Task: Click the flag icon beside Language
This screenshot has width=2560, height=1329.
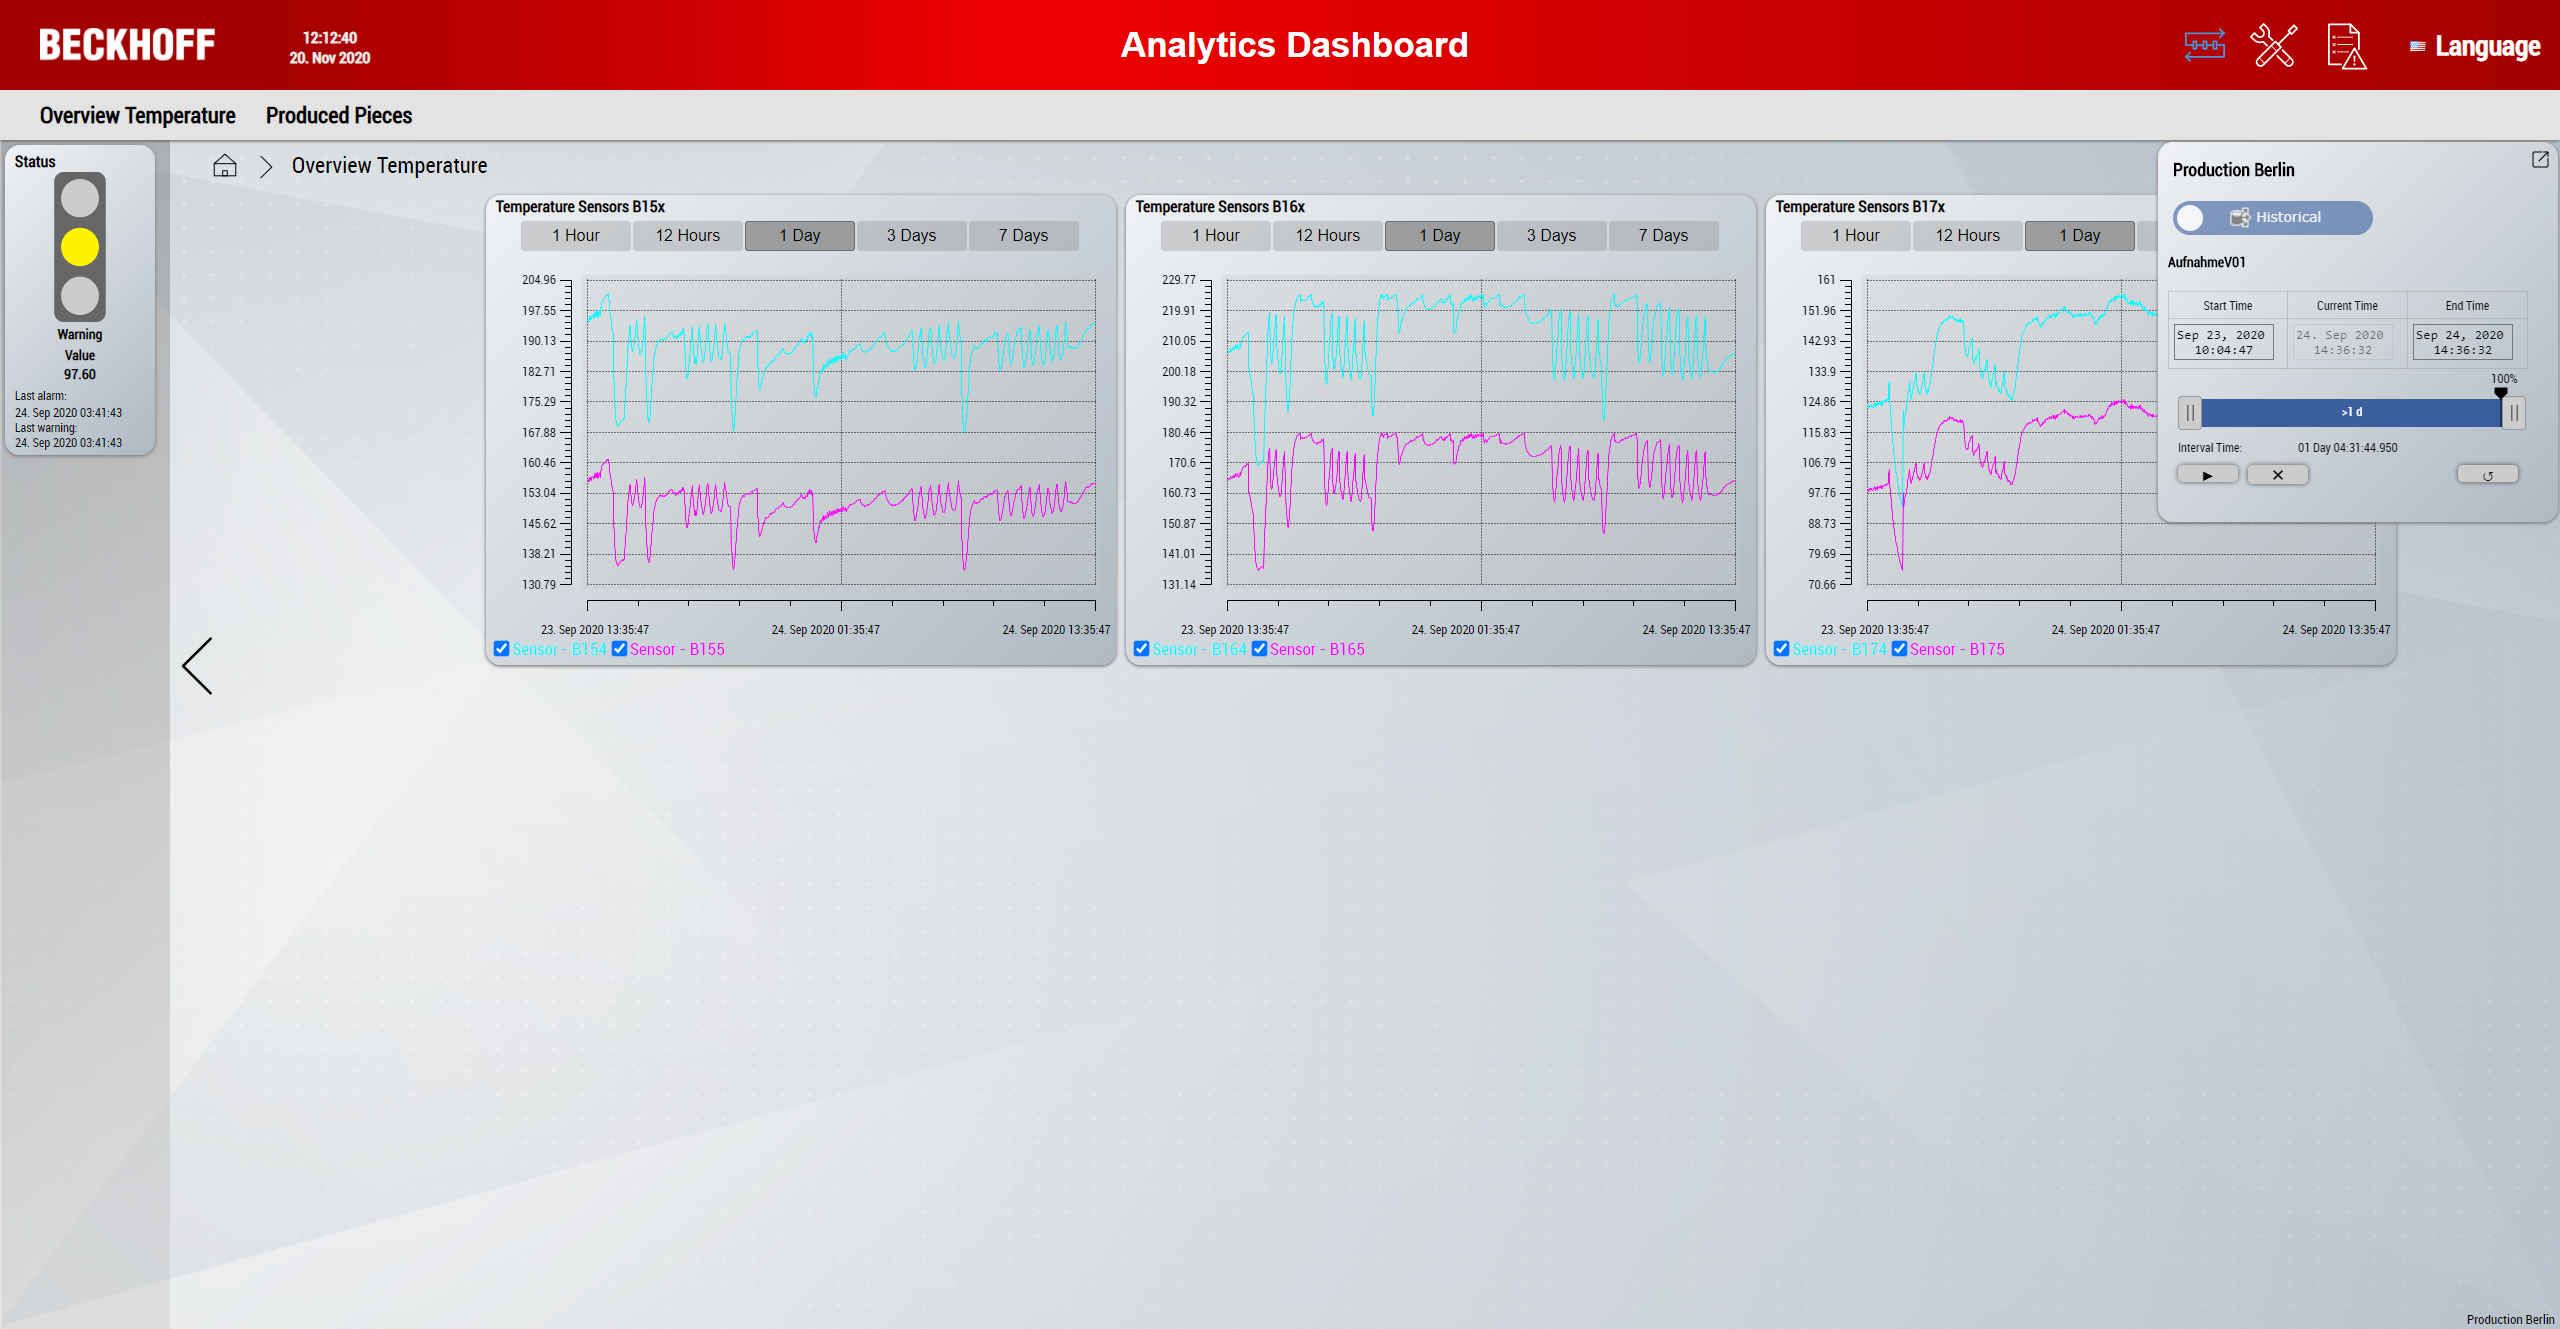Action: 2417,46
